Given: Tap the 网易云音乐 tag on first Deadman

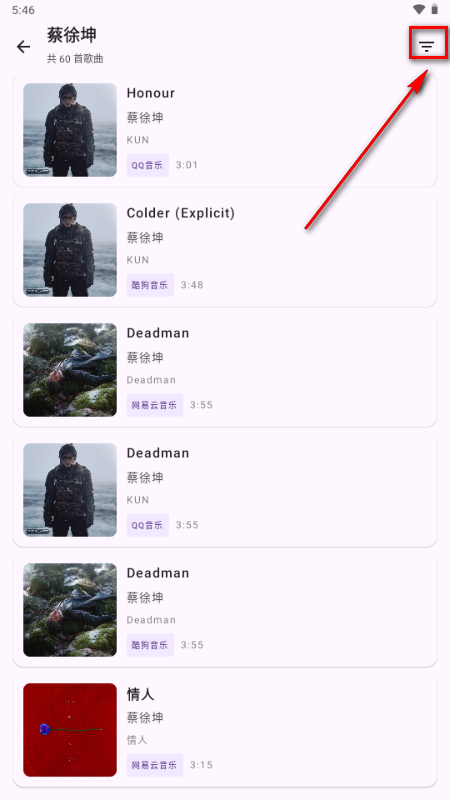Looking at the screenshot, I should (155, 405).
